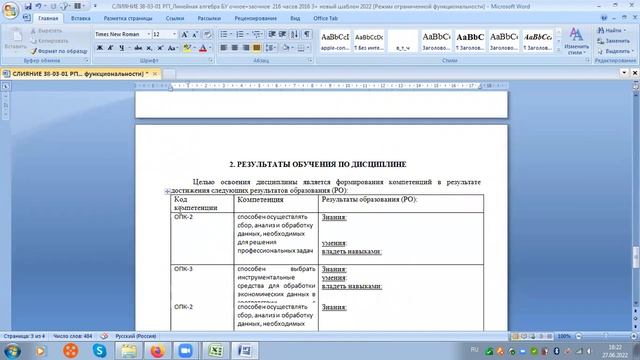Align text right
The width and height of the screenshot is (640, 360).
[x=246, y=48]
